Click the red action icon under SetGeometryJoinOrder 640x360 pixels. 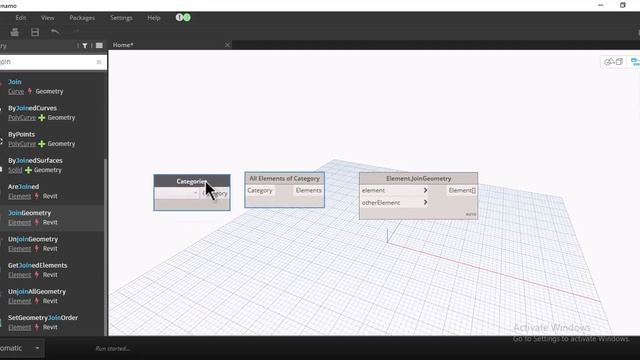click(37, 327)
